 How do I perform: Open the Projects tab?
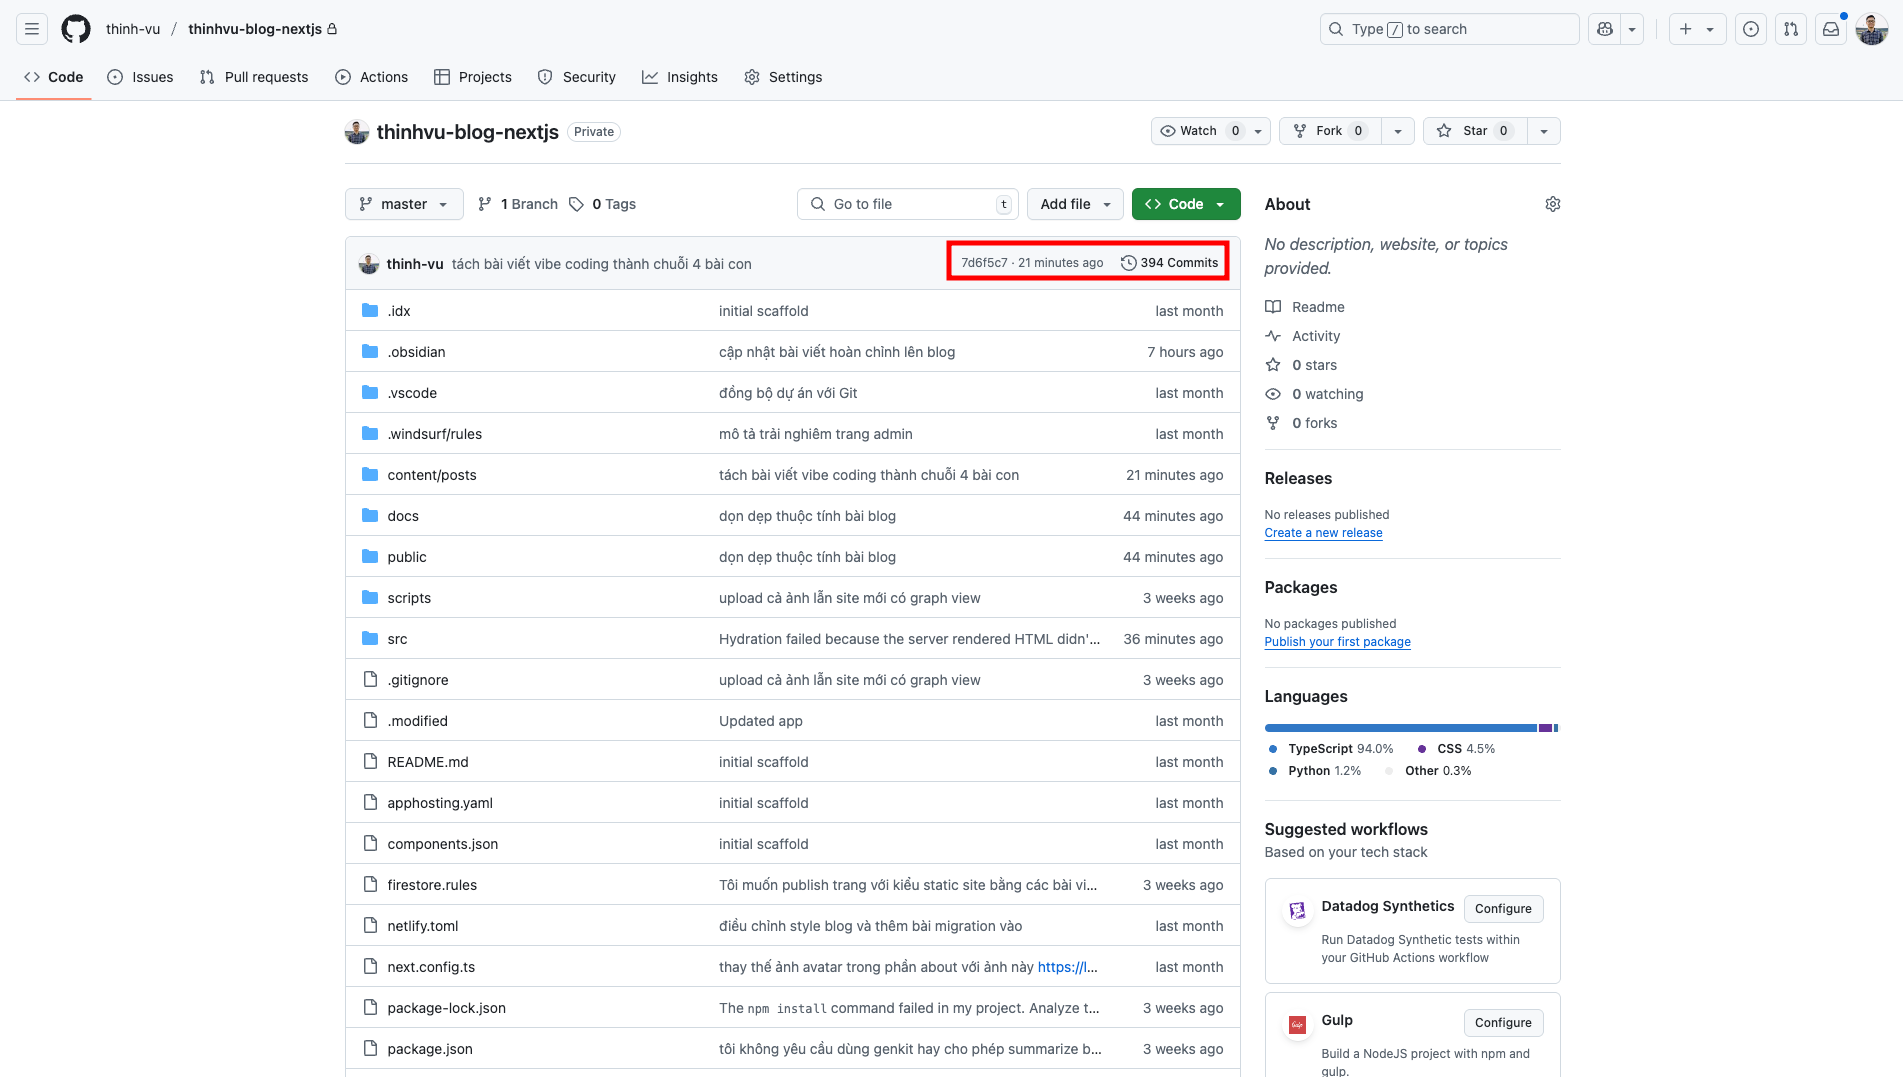[473, 77]
